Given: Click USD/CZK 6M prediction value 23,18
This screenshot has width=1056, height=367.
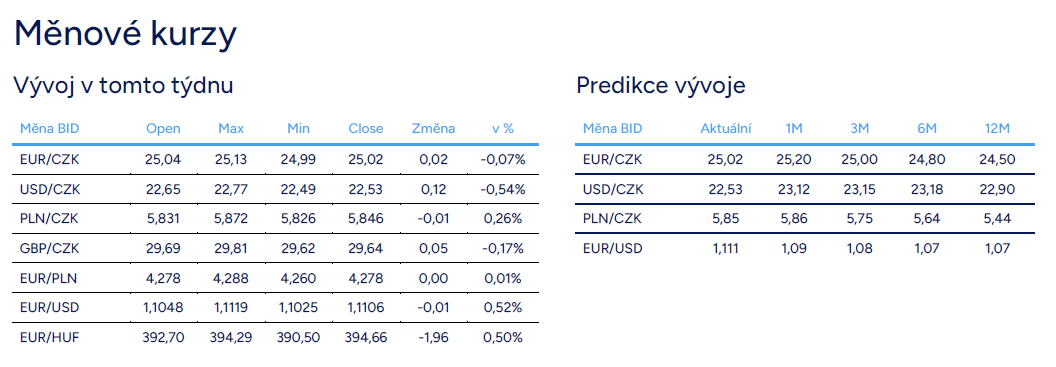Looking at the screenshot, I should pyautogui.click(x=927, y=189).
